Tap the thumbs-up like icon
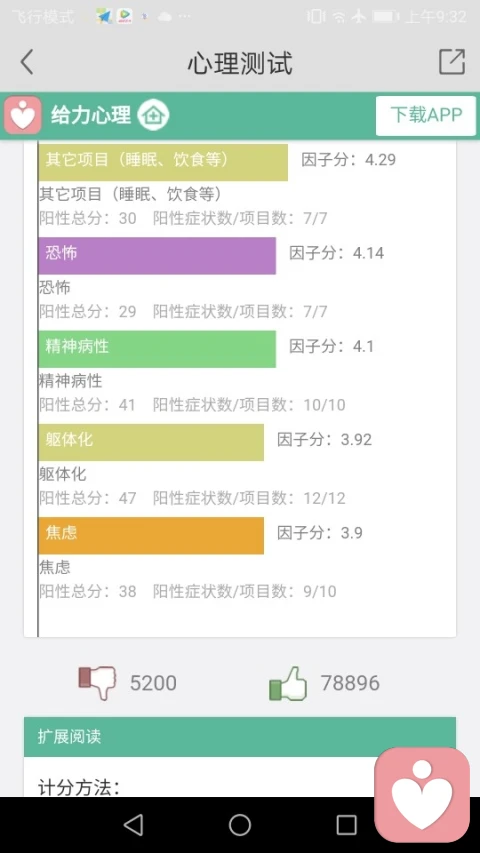The width and height of the screenshot is (480, 853). [x=288, y=683]
